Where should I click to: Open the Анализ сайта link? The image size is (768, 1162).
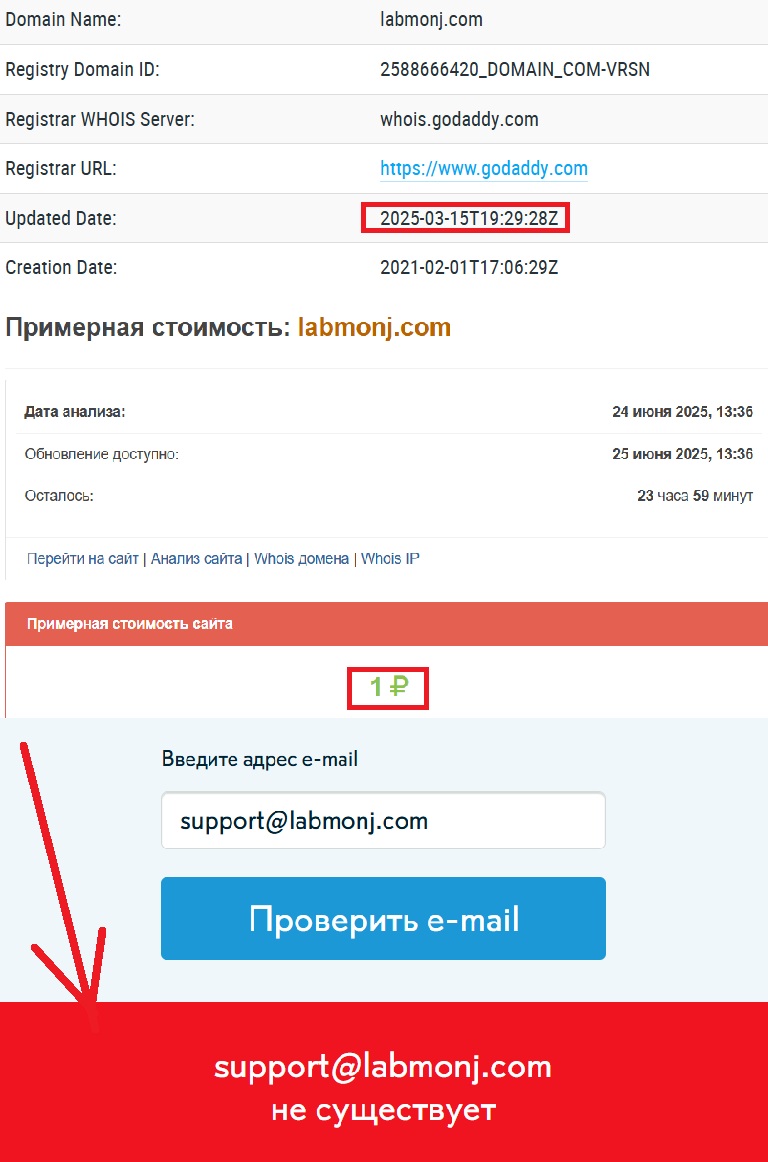196,559
